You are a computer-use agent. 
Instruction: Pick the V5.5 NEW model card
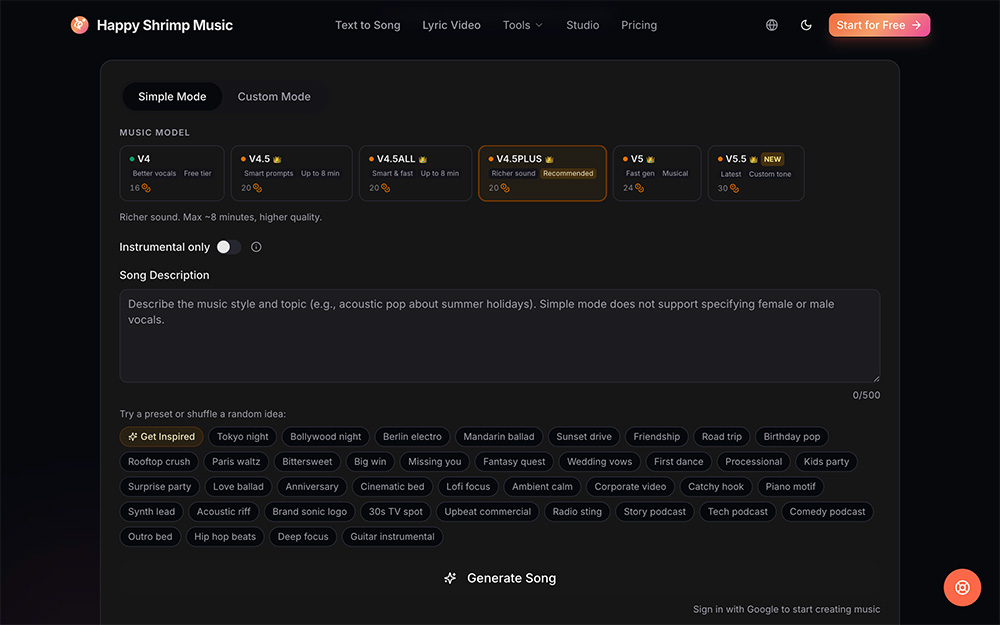[x=756, y=173]
